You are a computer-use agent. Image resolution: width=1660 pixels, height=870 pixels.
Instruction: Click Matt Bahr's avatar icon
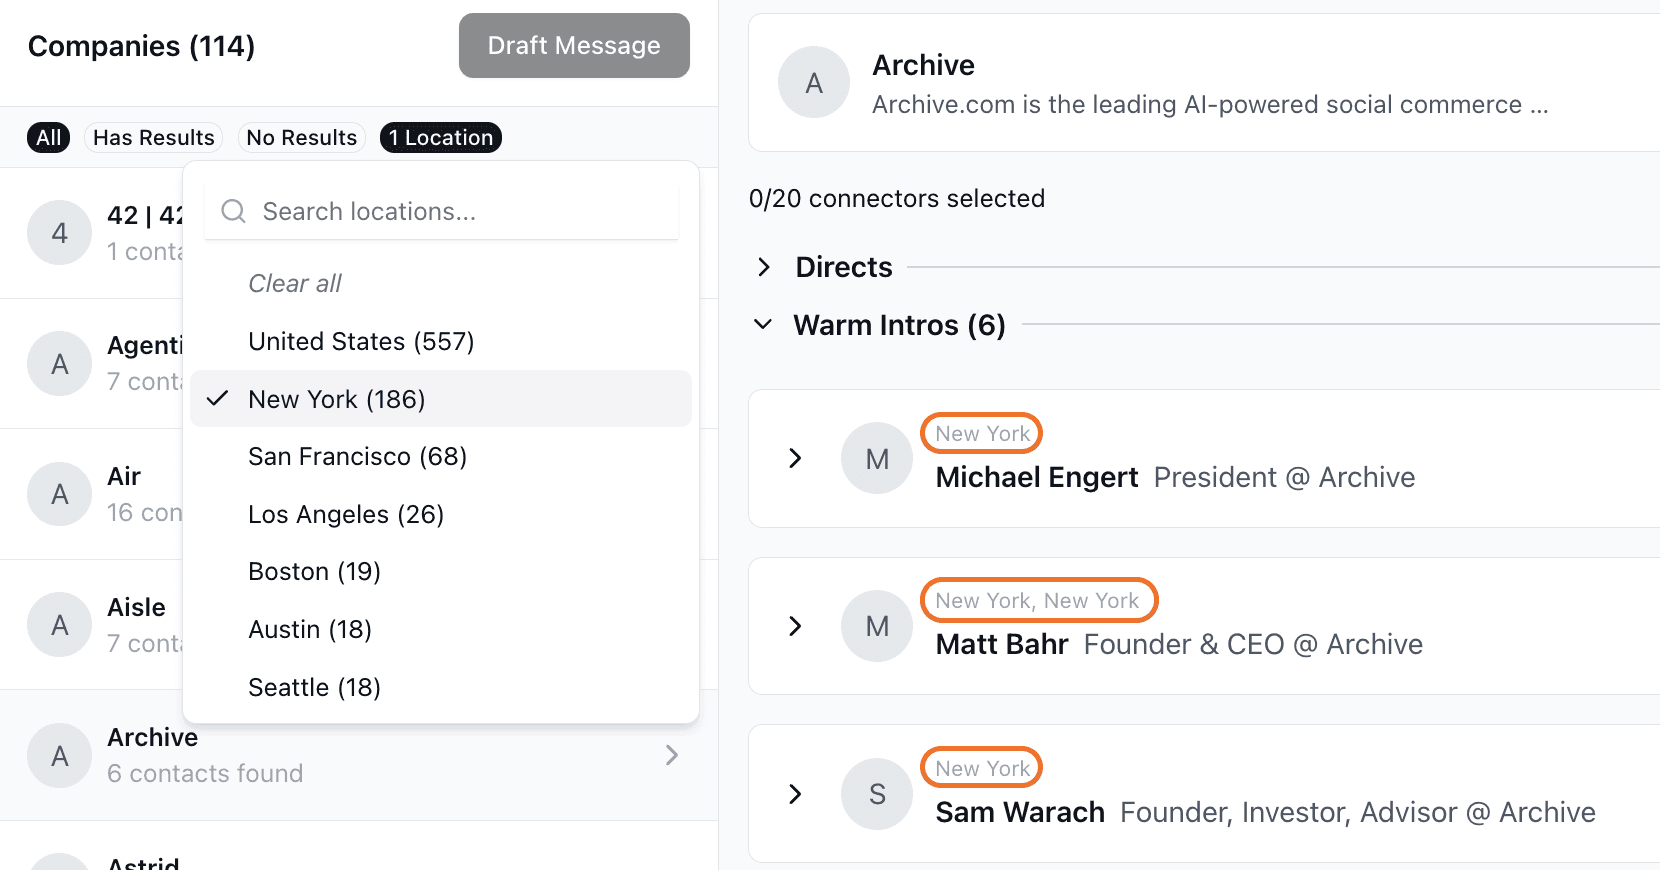point(877,626)
